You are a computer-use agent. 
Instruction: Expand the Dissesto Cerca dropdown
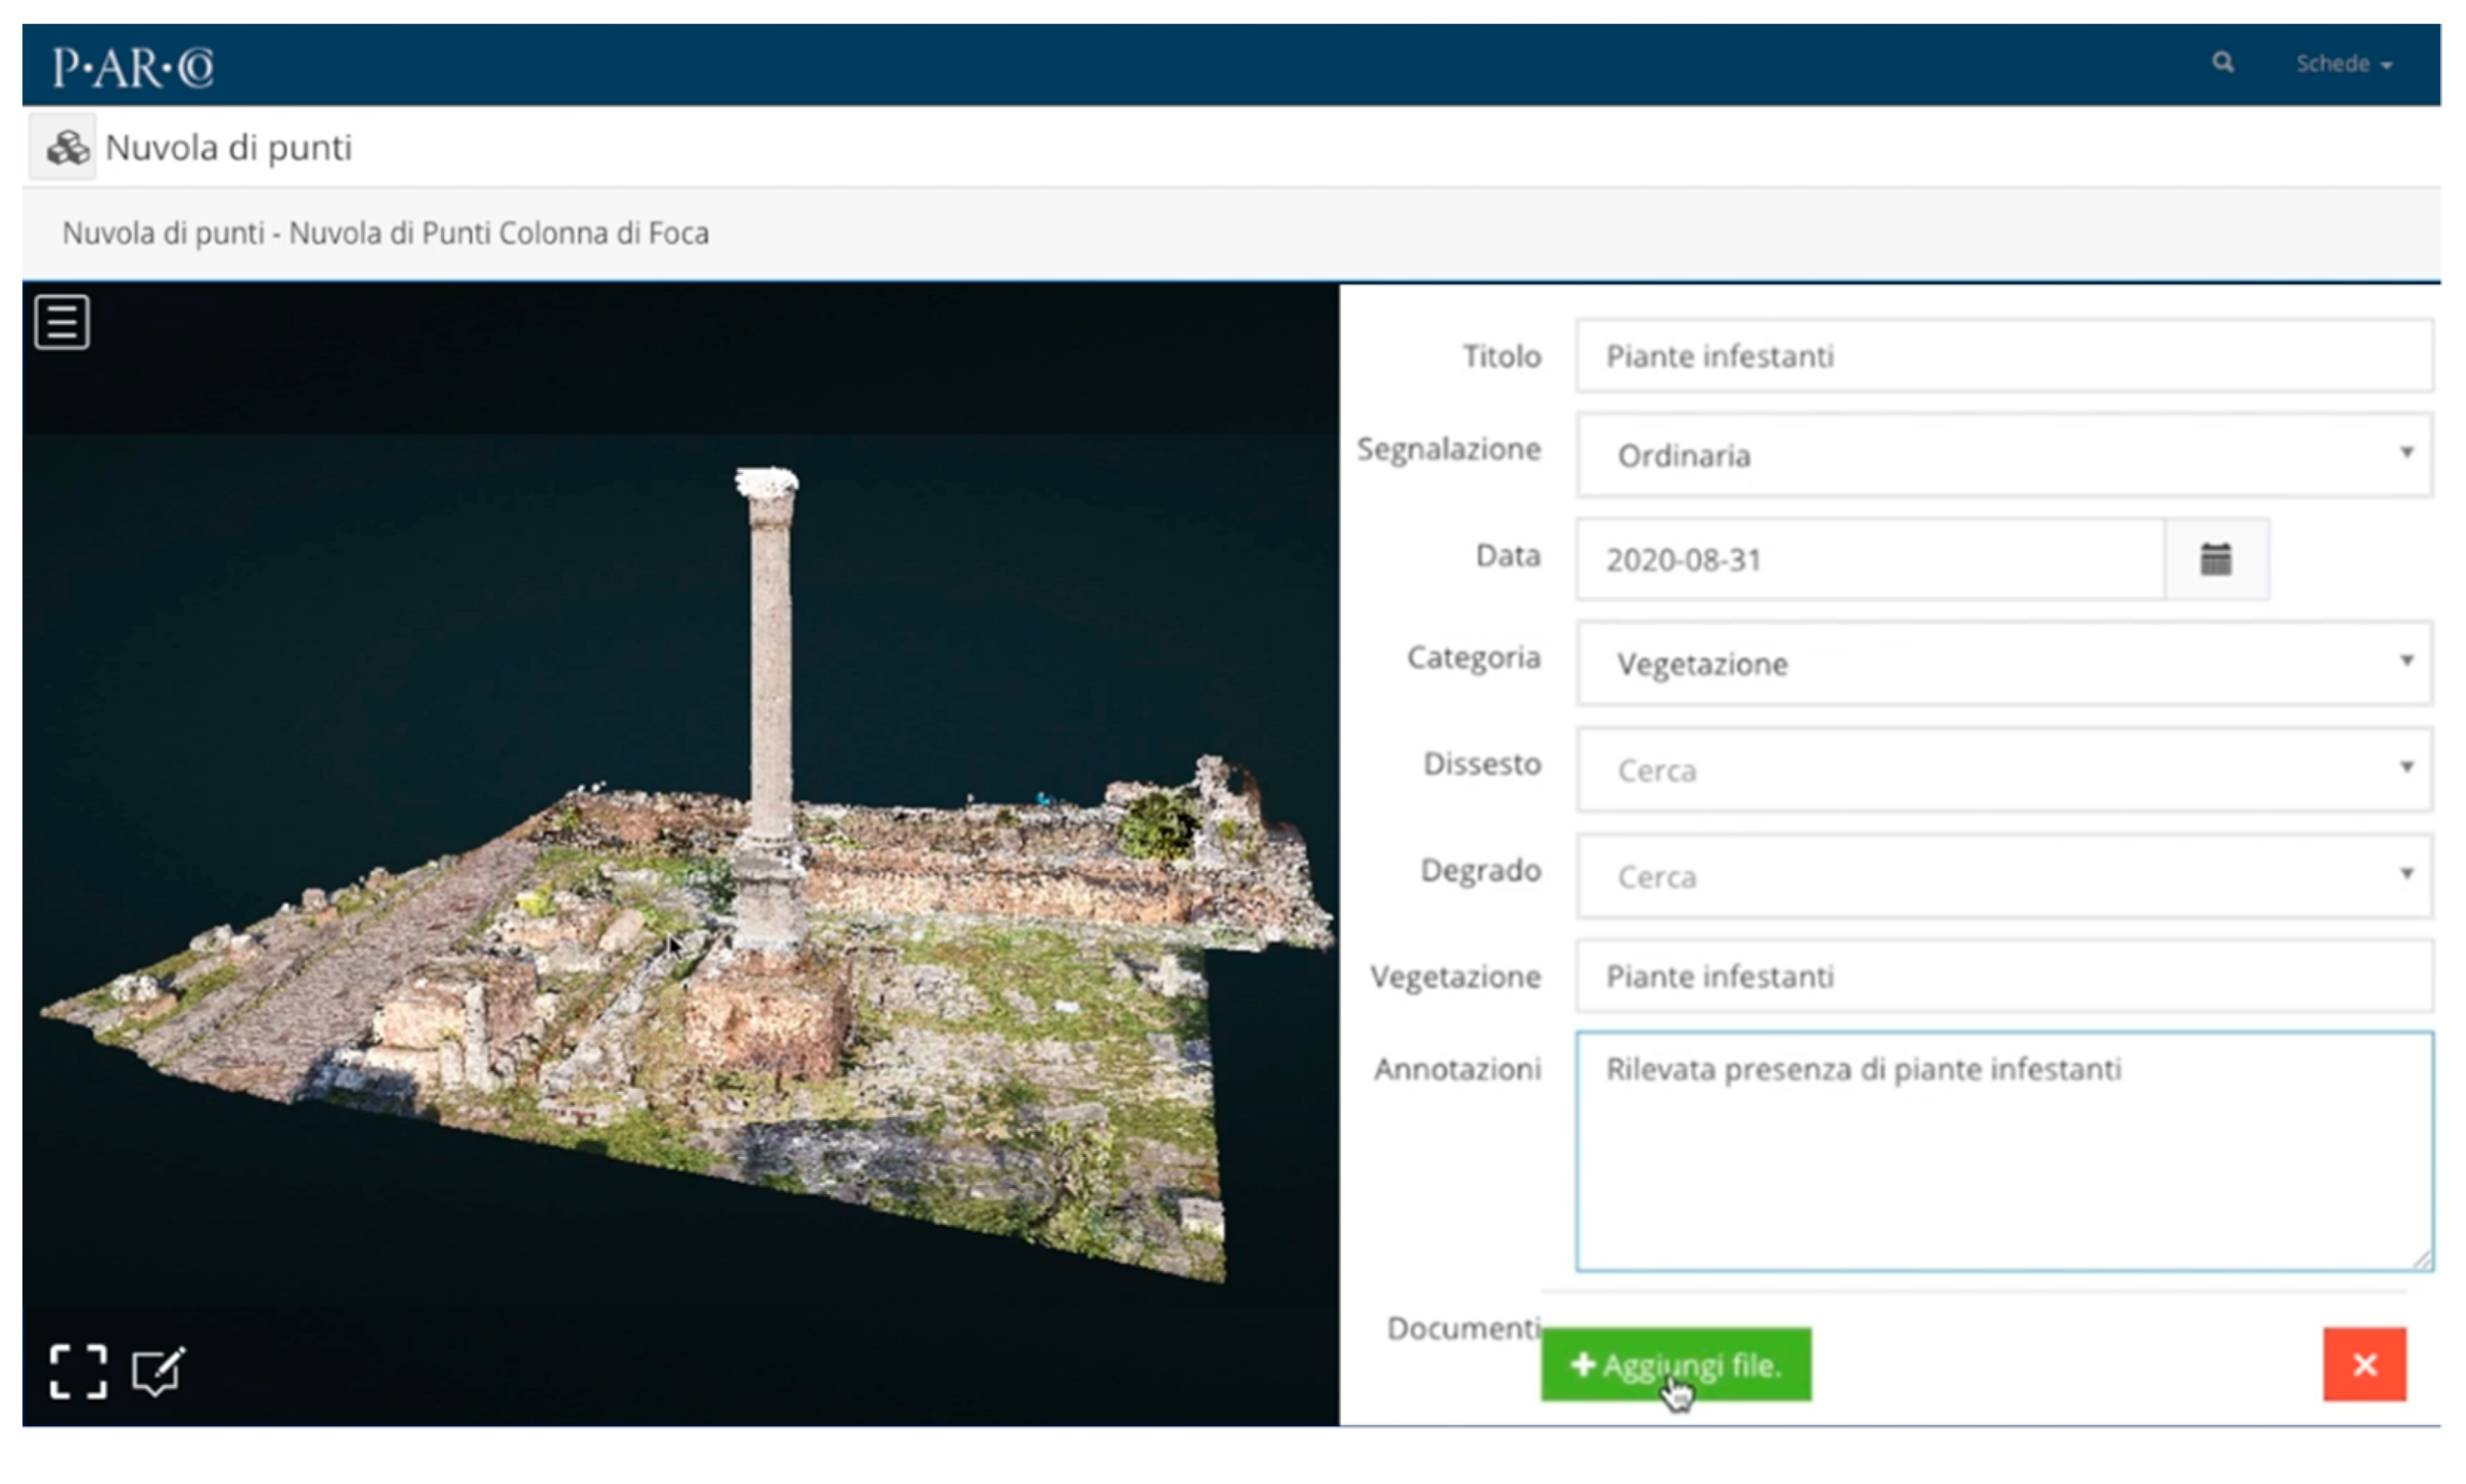tap(2003, 770)
